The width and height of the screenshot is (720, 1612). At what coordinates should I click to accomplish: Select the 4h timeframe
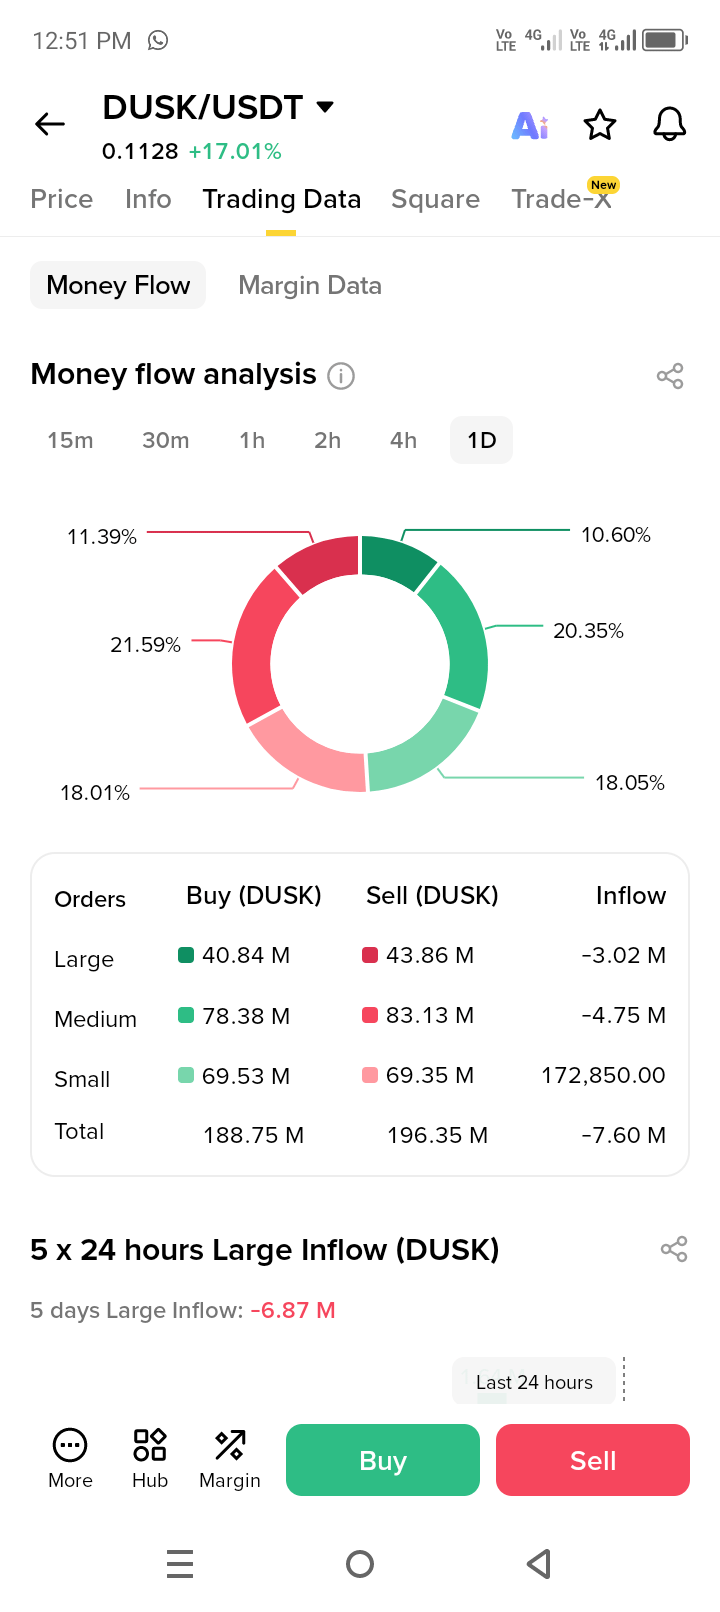coord(403,440)
